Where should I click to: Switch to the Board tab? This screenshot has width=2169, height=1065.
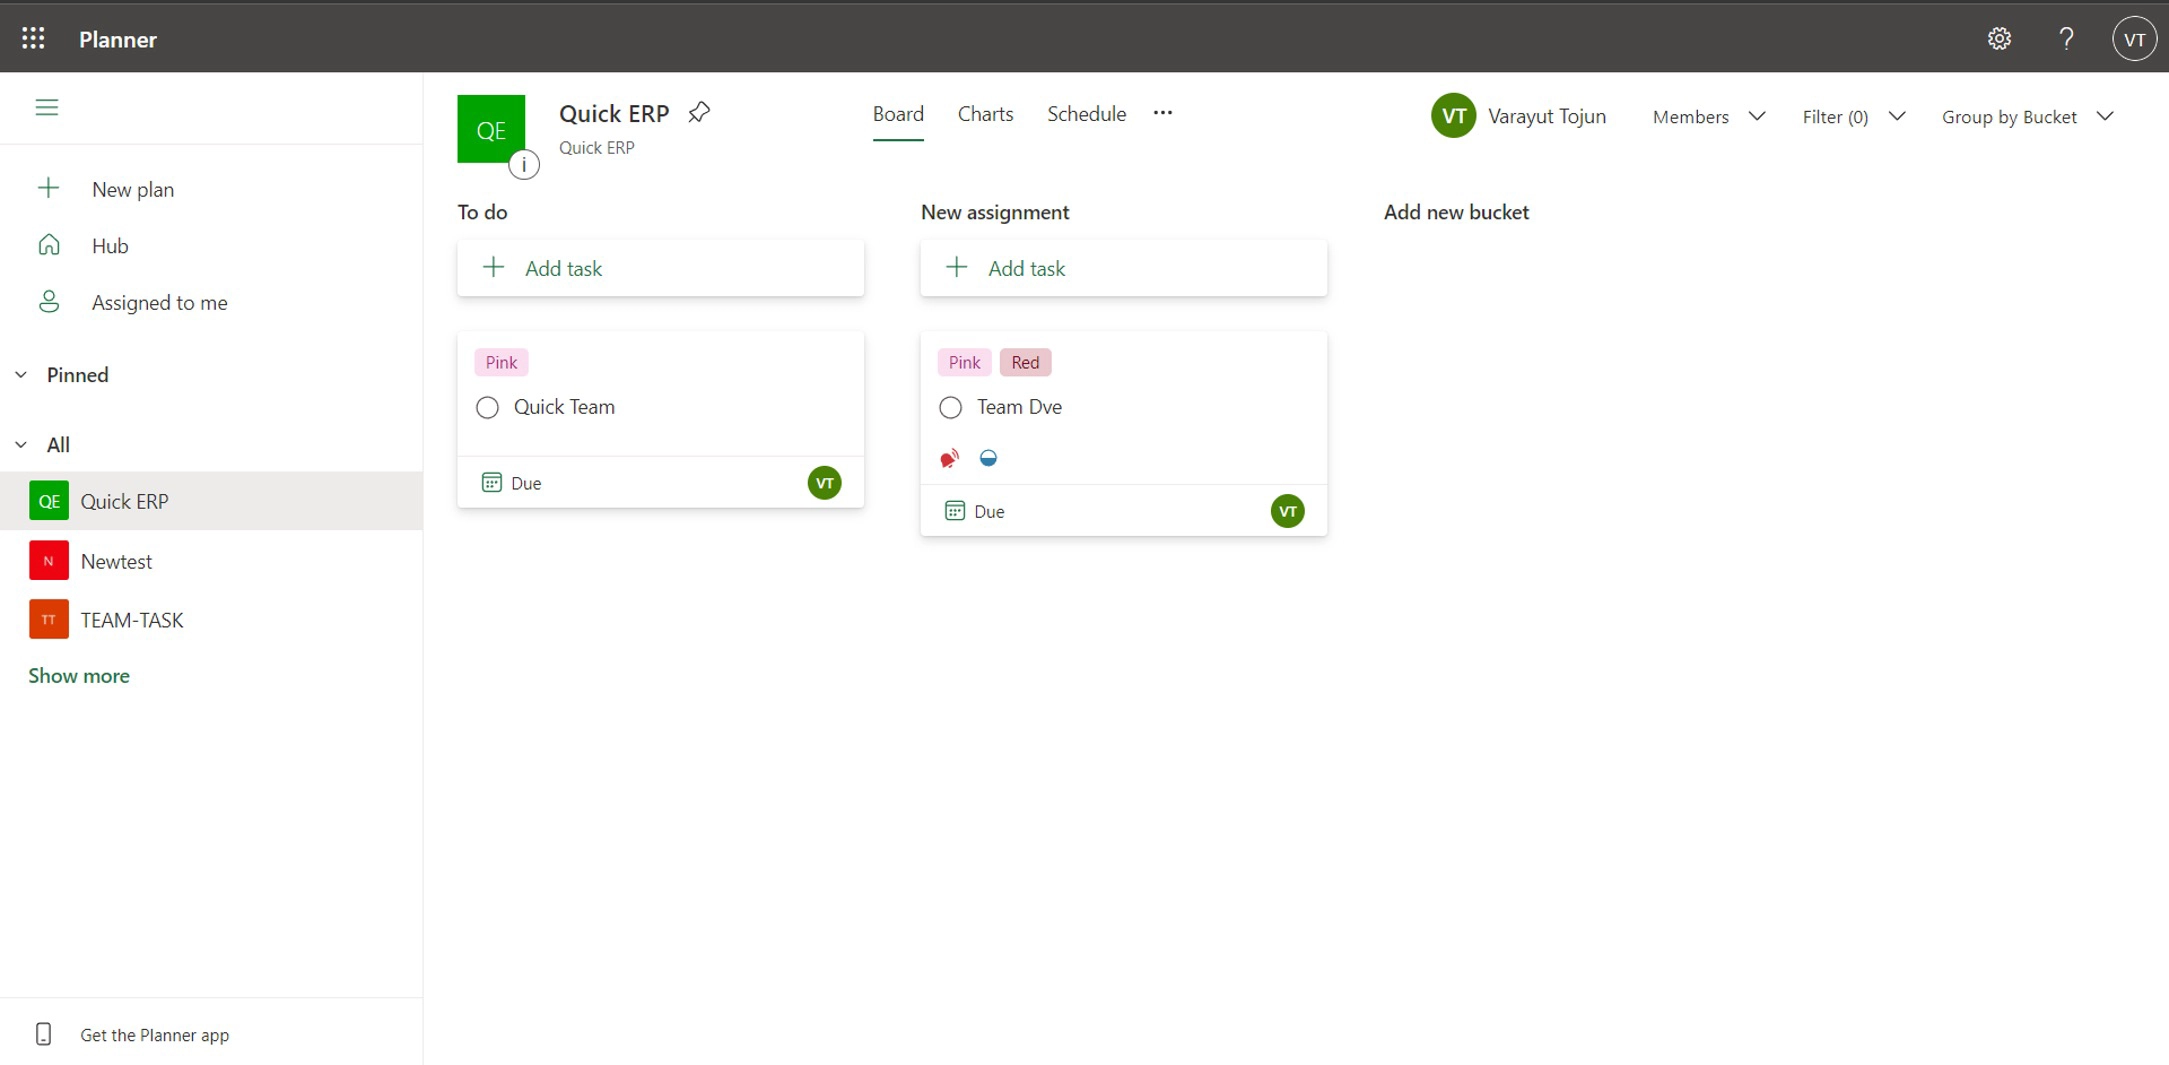pyautogui.click(x=898, y=114)
